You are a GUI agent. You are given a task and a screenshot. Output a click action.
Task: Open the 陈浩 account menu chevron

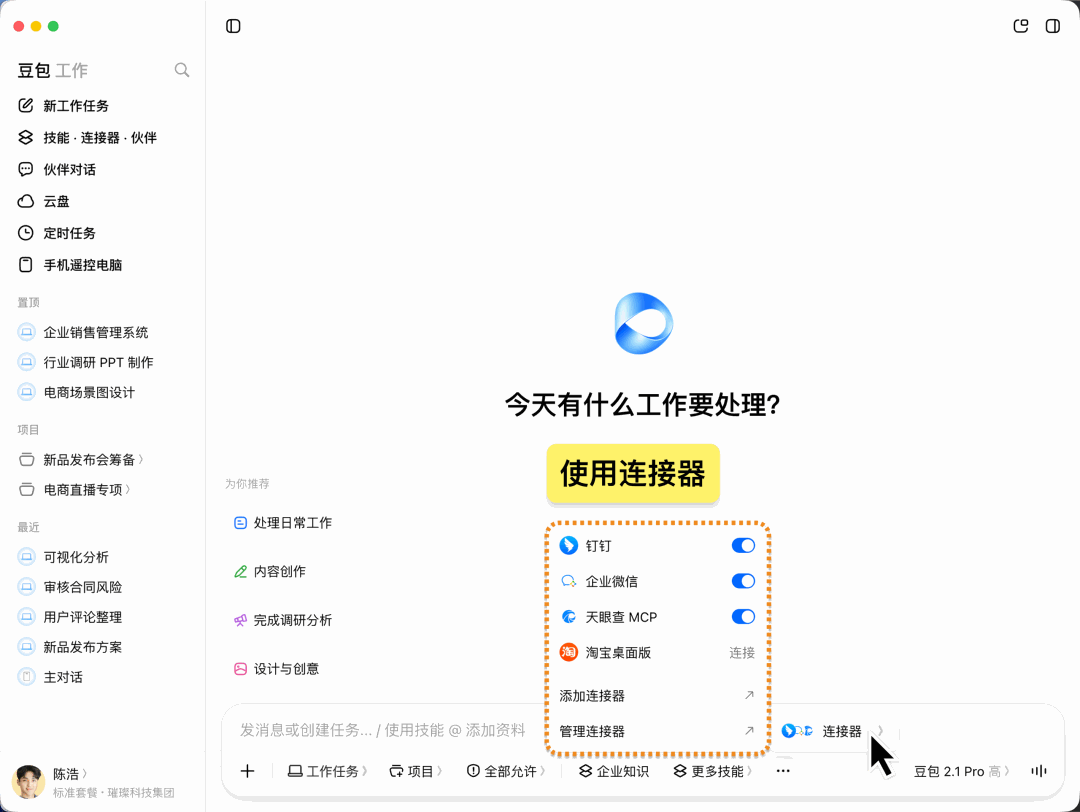pos(85,774)
